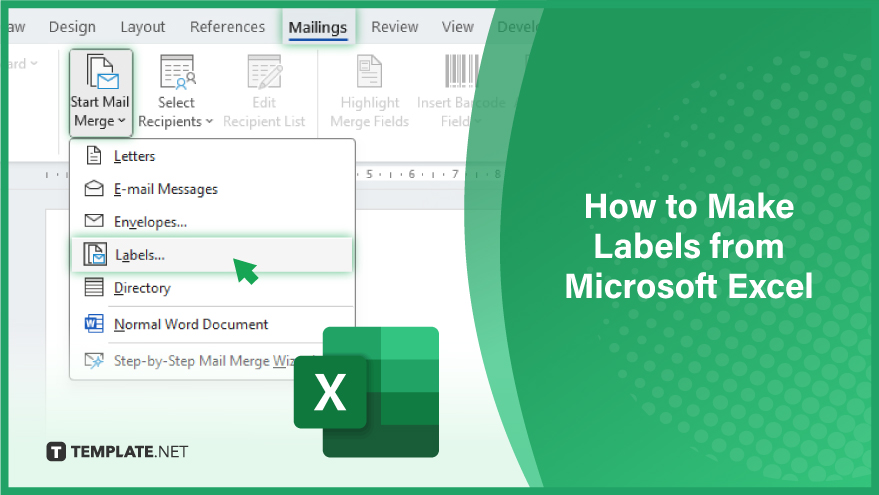
Task: Open the View tab
Action: coord(457,27)
